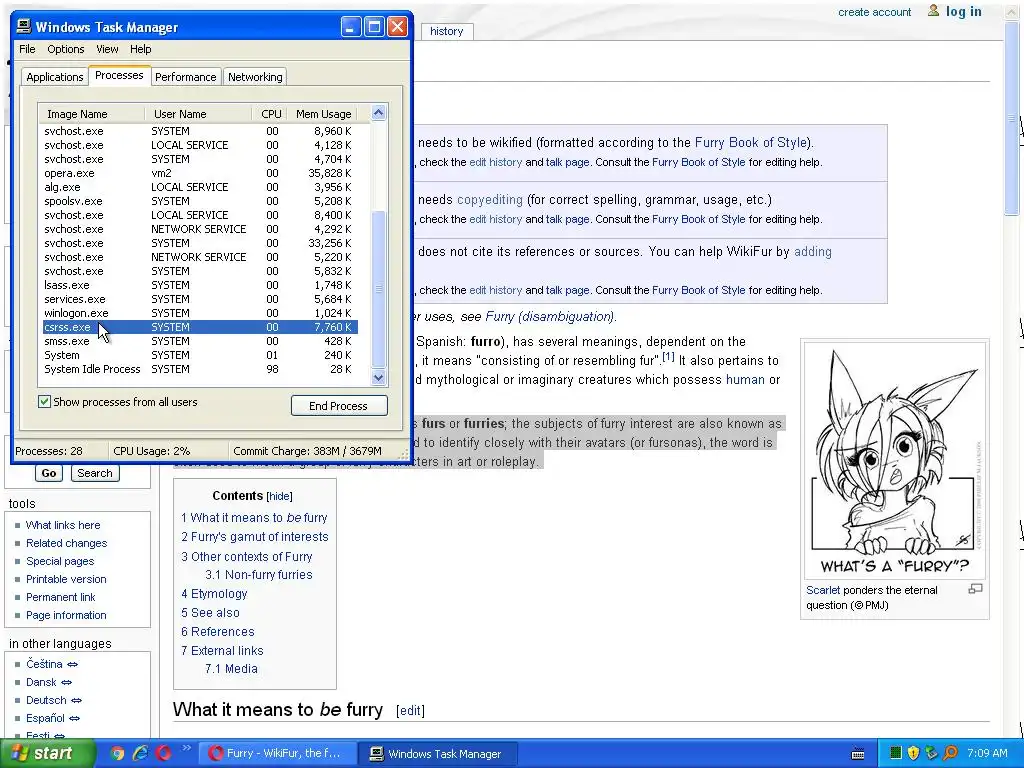Hide the Contents table via hide link
Viewport: 1024px width, 768px height.
[280, 496]
